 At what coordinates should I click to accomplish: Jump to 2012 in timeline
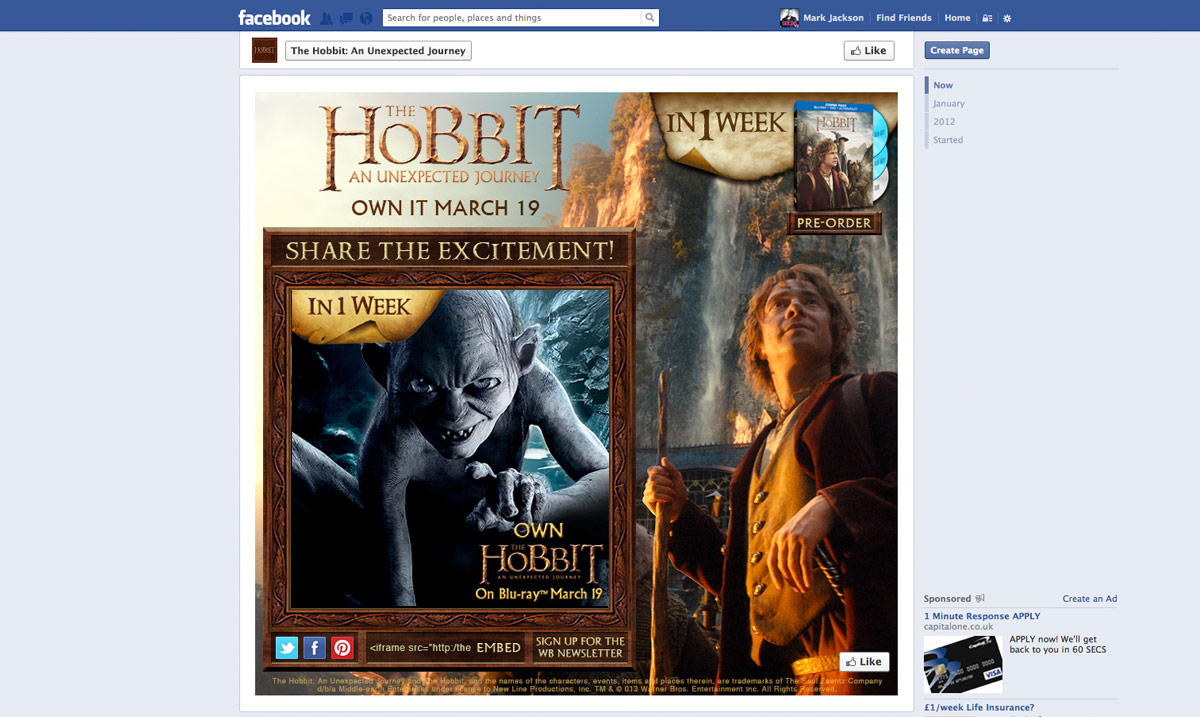click(944, 121)
